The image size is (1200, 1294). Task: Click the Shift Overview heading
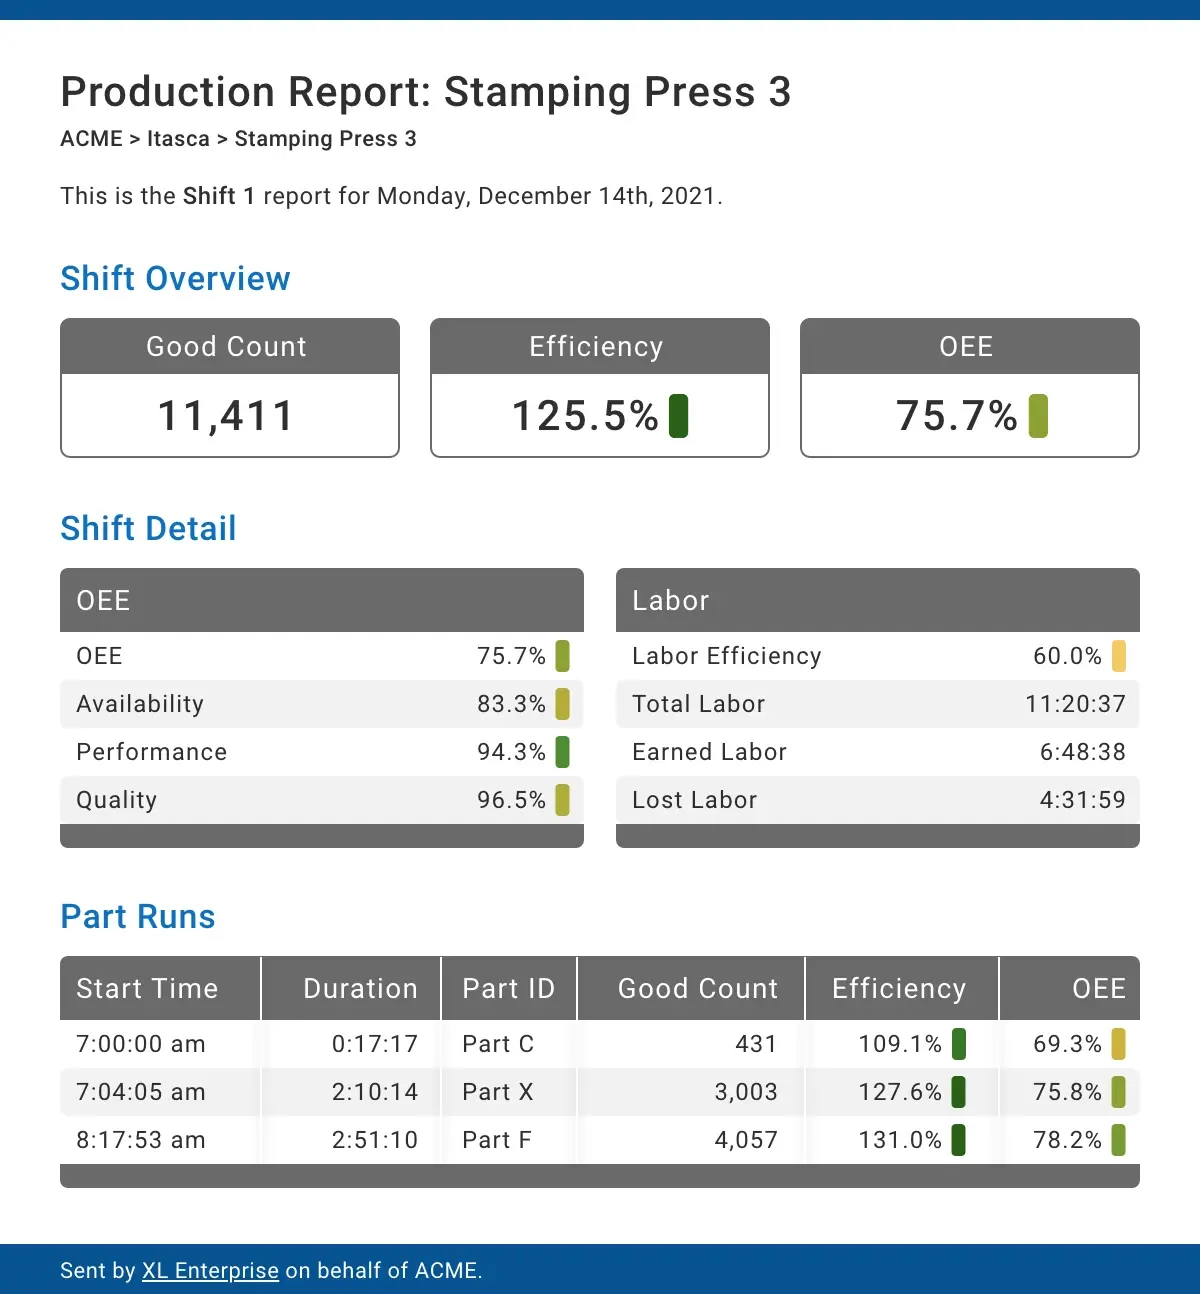175,278
